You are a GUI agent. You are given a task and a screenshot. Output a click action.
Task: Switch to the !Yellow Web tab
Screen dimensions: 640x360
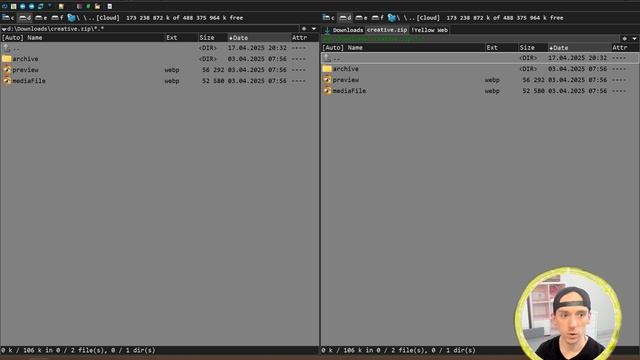click(x=429, y=30)
